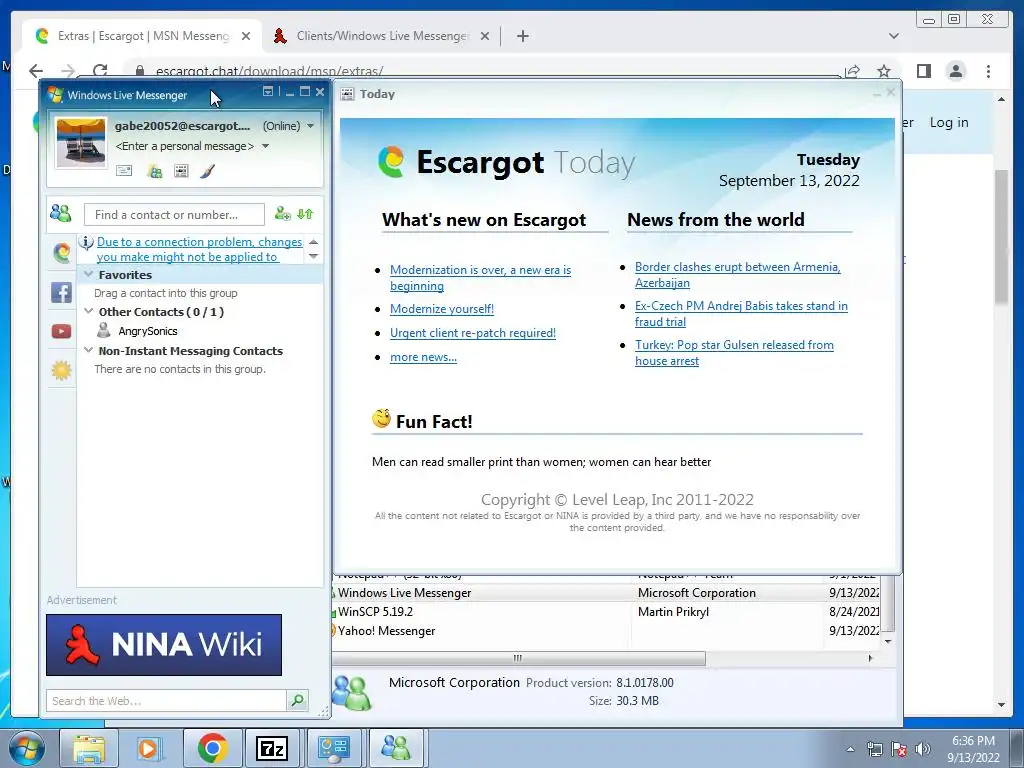Click the notification scroll up arrow
This screenshot has height=768, width=1024.
coord(313,242)
